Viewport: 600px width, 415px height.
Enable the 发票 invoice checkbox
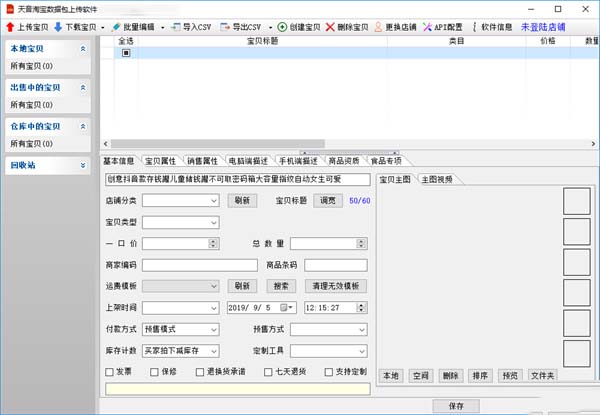[x=109, y=372]
